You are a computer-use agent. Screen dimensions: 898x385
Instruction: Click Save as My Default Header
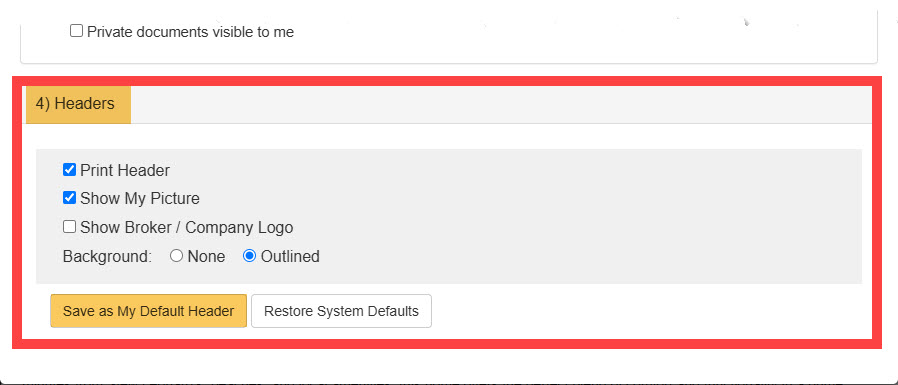148,311
